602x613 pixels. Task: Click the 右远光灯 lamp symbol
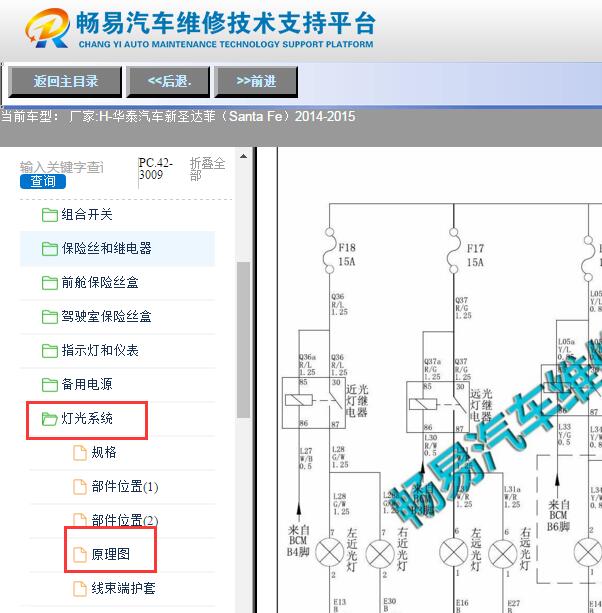tap(503, 554)
